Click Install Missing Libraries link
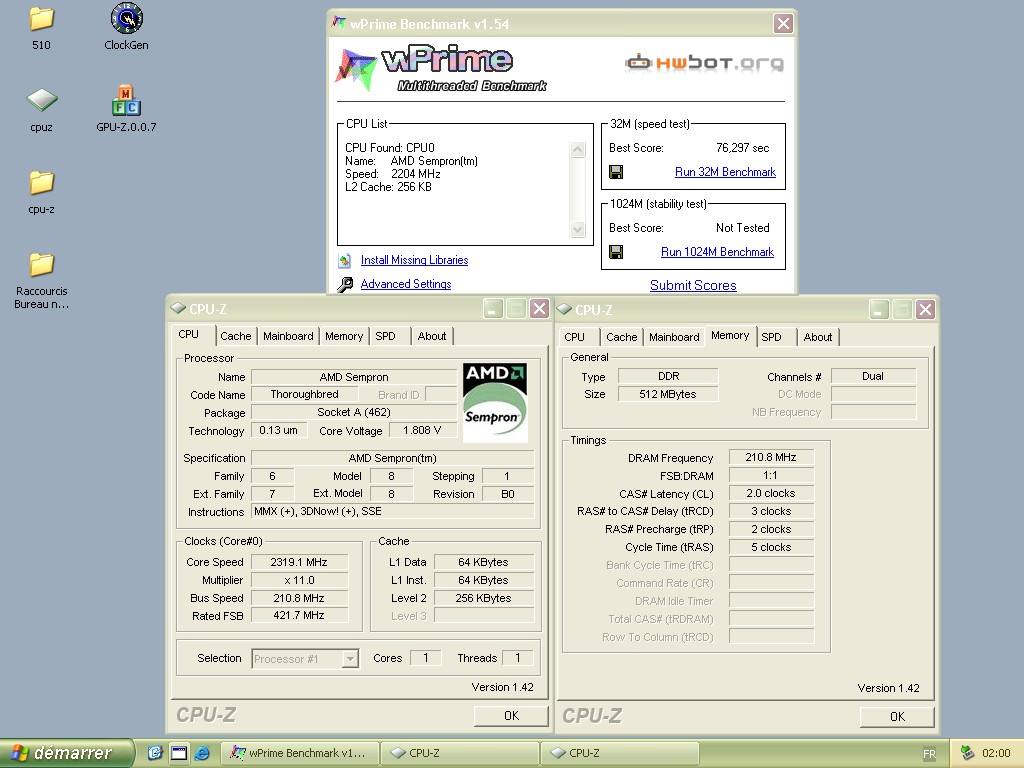 pyautogui.click(x=414, y=260)
